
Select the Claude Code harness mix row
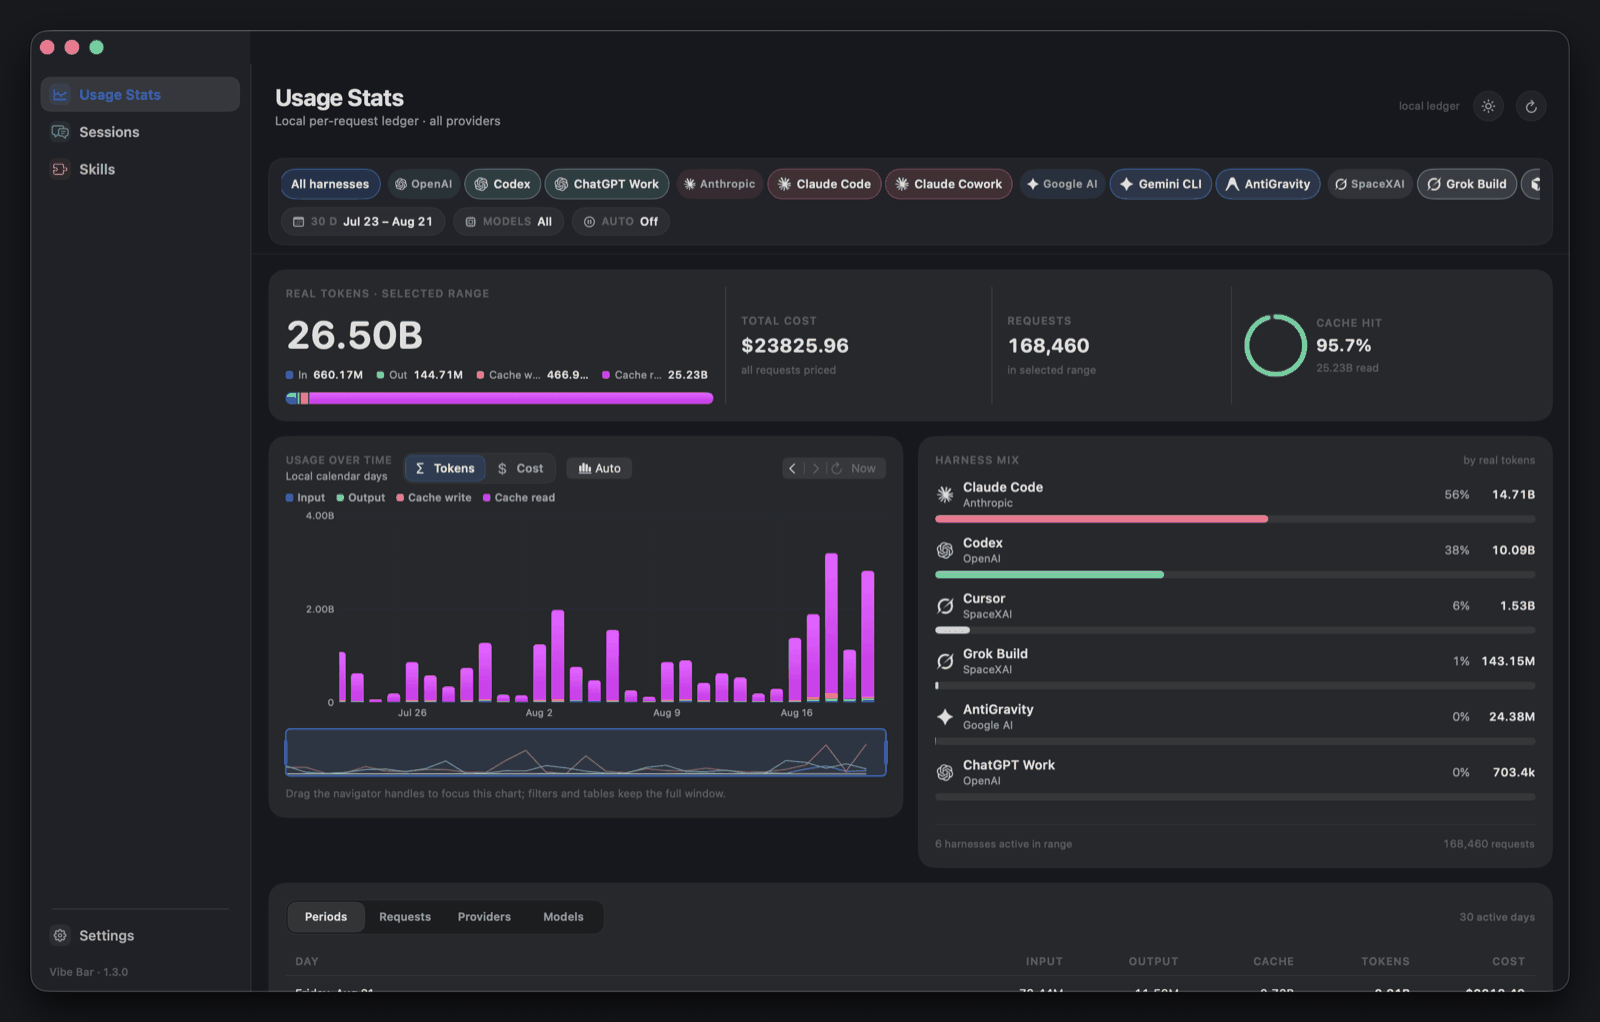click(1235, 502)
